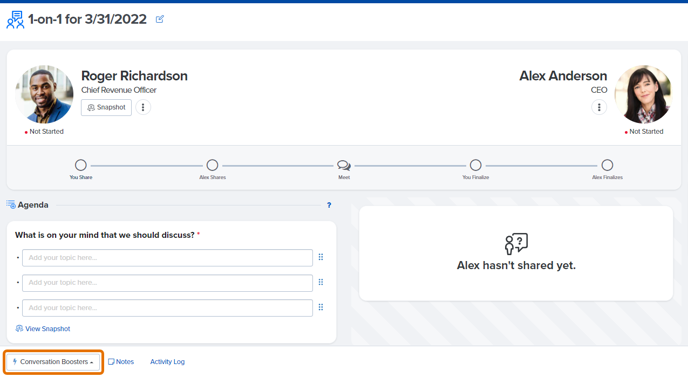Click the Roger Richardson name heading
Screen dimensions: 688x377
coord(134,76)
